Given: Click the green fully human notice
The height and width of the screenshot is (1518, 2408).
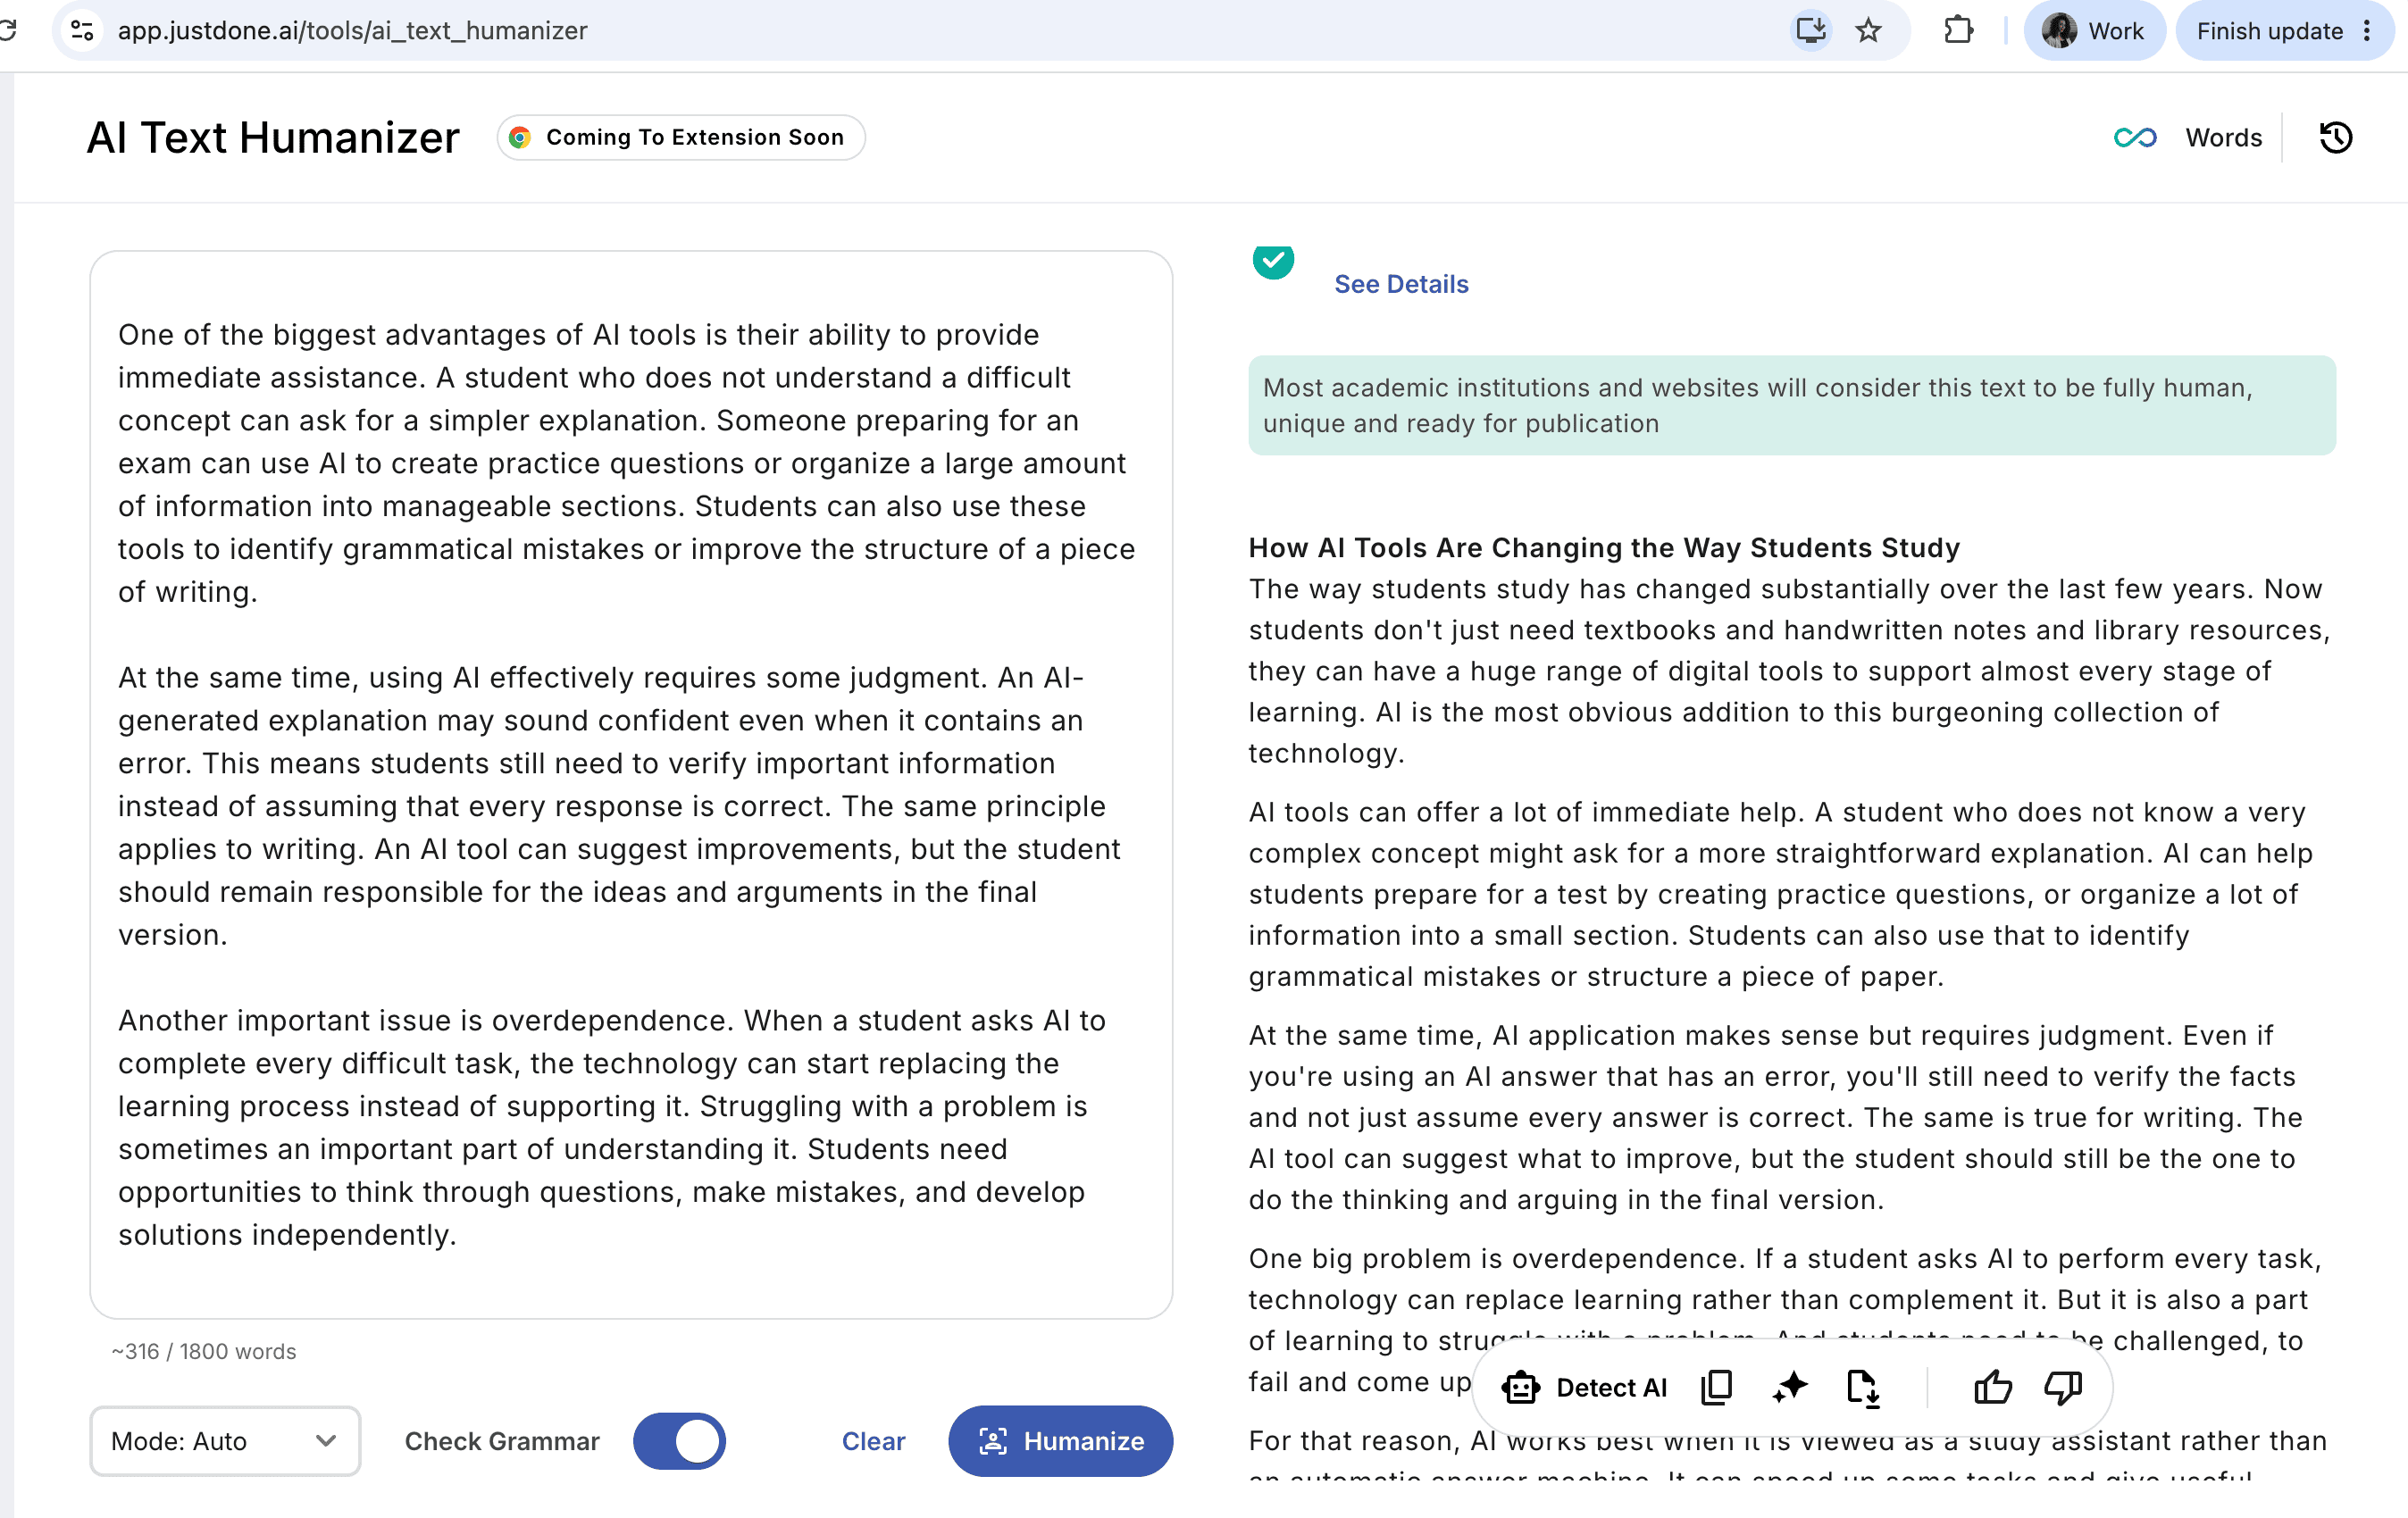Looking at the screenshot, I should 1792,405.
